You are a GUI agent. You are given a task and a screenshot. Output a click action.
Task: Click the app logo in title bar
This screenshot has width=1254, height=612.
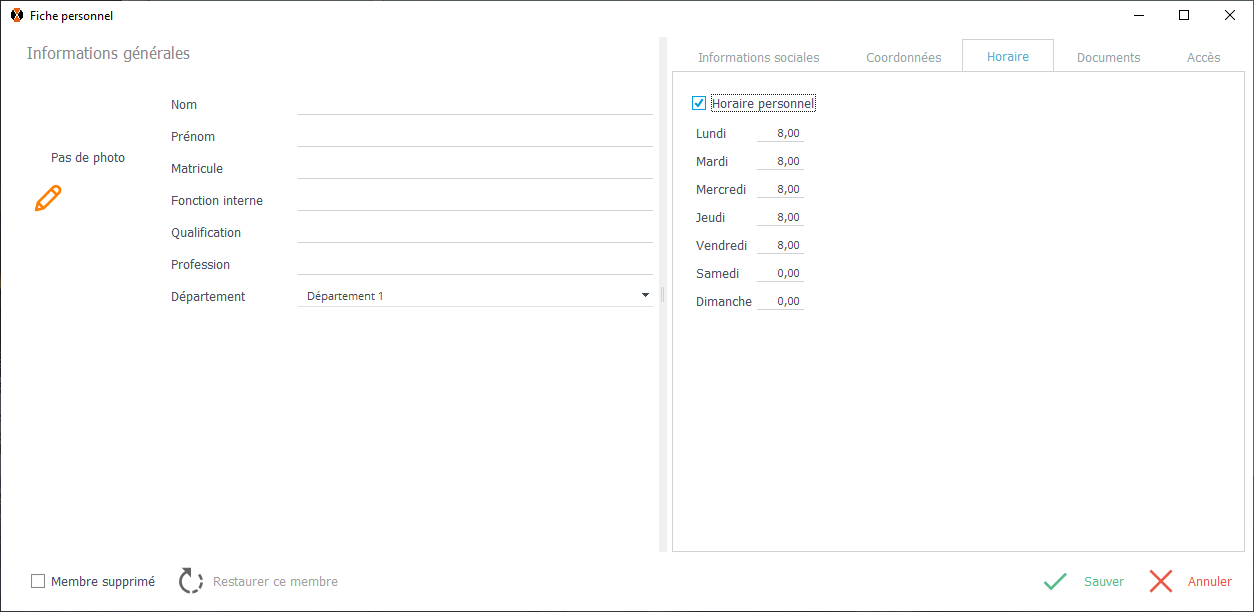pyautogui.click(x=16, y=15)
